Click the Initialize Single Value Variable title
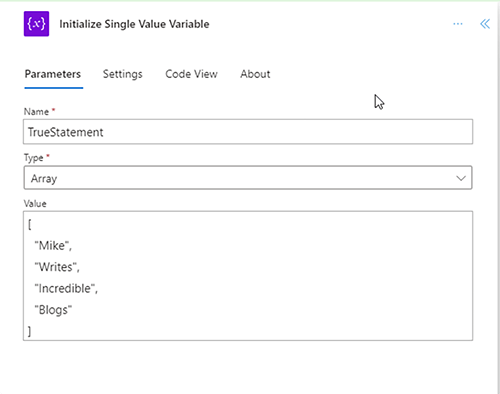Image resolution: width=500 pixels, height=394 pixels. [x=134, y=24]
